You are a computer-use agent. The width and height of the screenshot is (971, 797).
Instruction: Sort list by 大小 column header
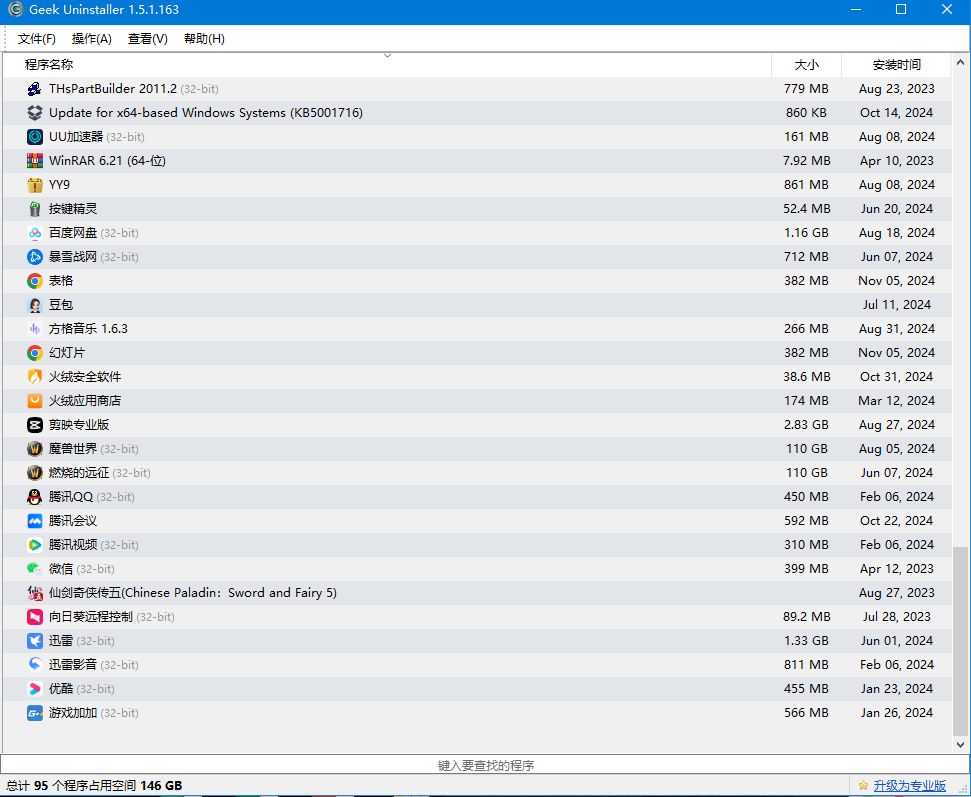tap(806, 64)
